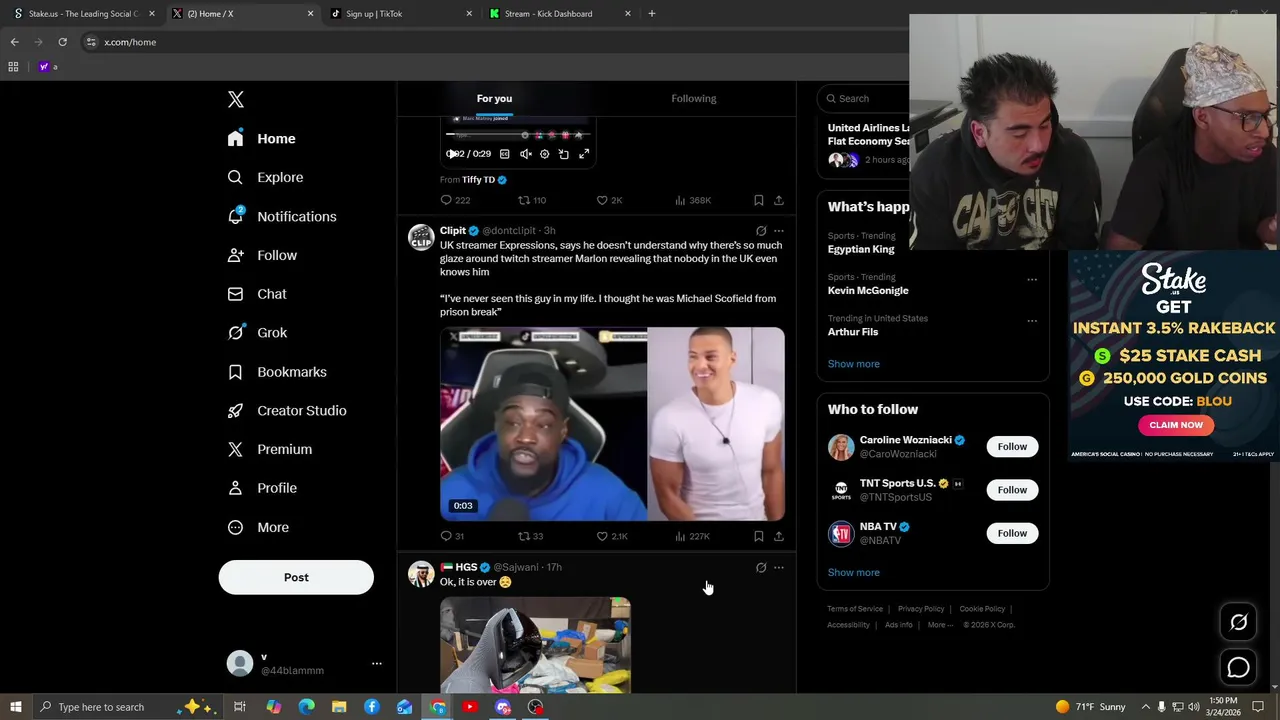The height and width of the screenshot is (720, 1280).
Task: Reload the page with browser refresh icon
Action: click(x=62, y=42)
